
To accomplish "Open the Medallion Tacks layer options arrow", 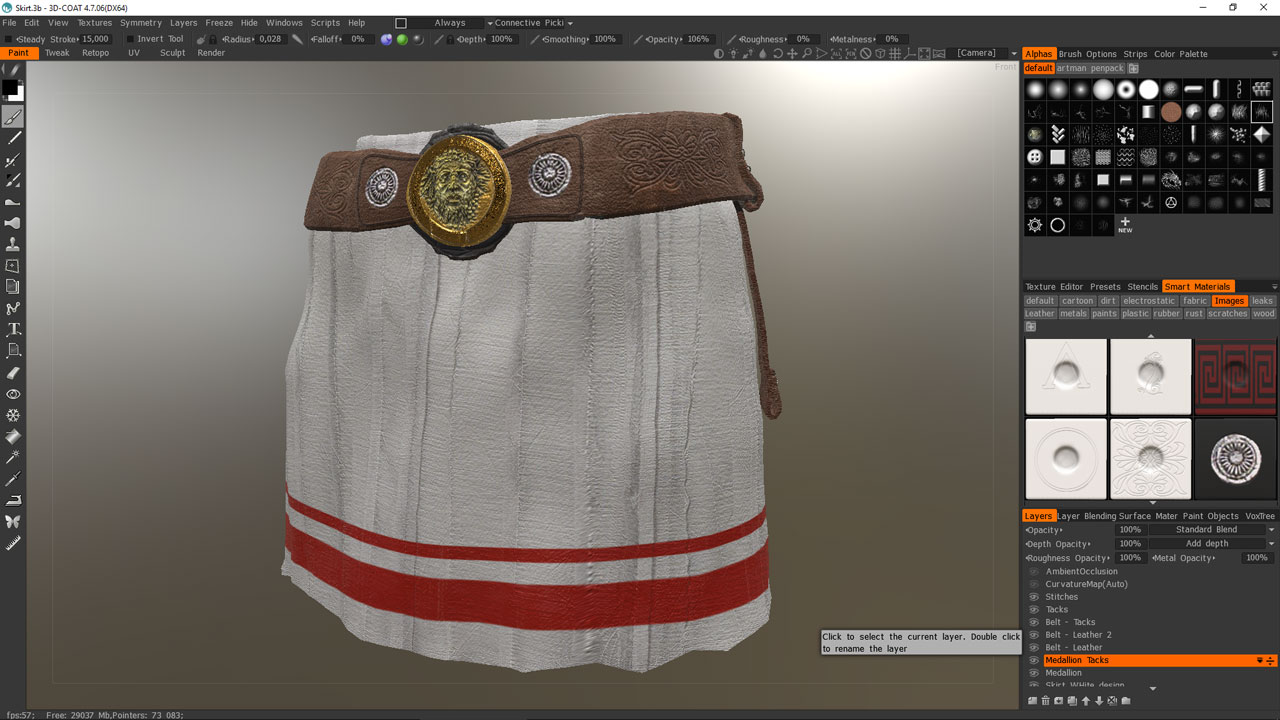I will click(x=1260, y=661).
